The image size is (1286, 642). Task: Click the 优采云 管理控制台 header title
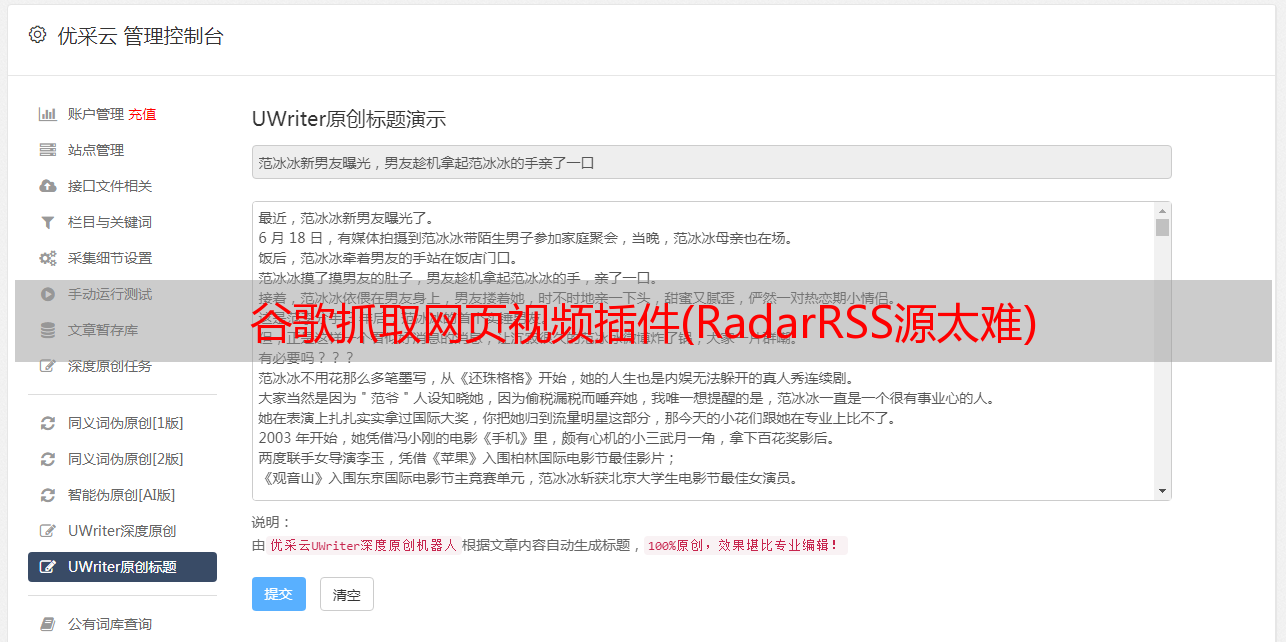click(x=140, y=36)
